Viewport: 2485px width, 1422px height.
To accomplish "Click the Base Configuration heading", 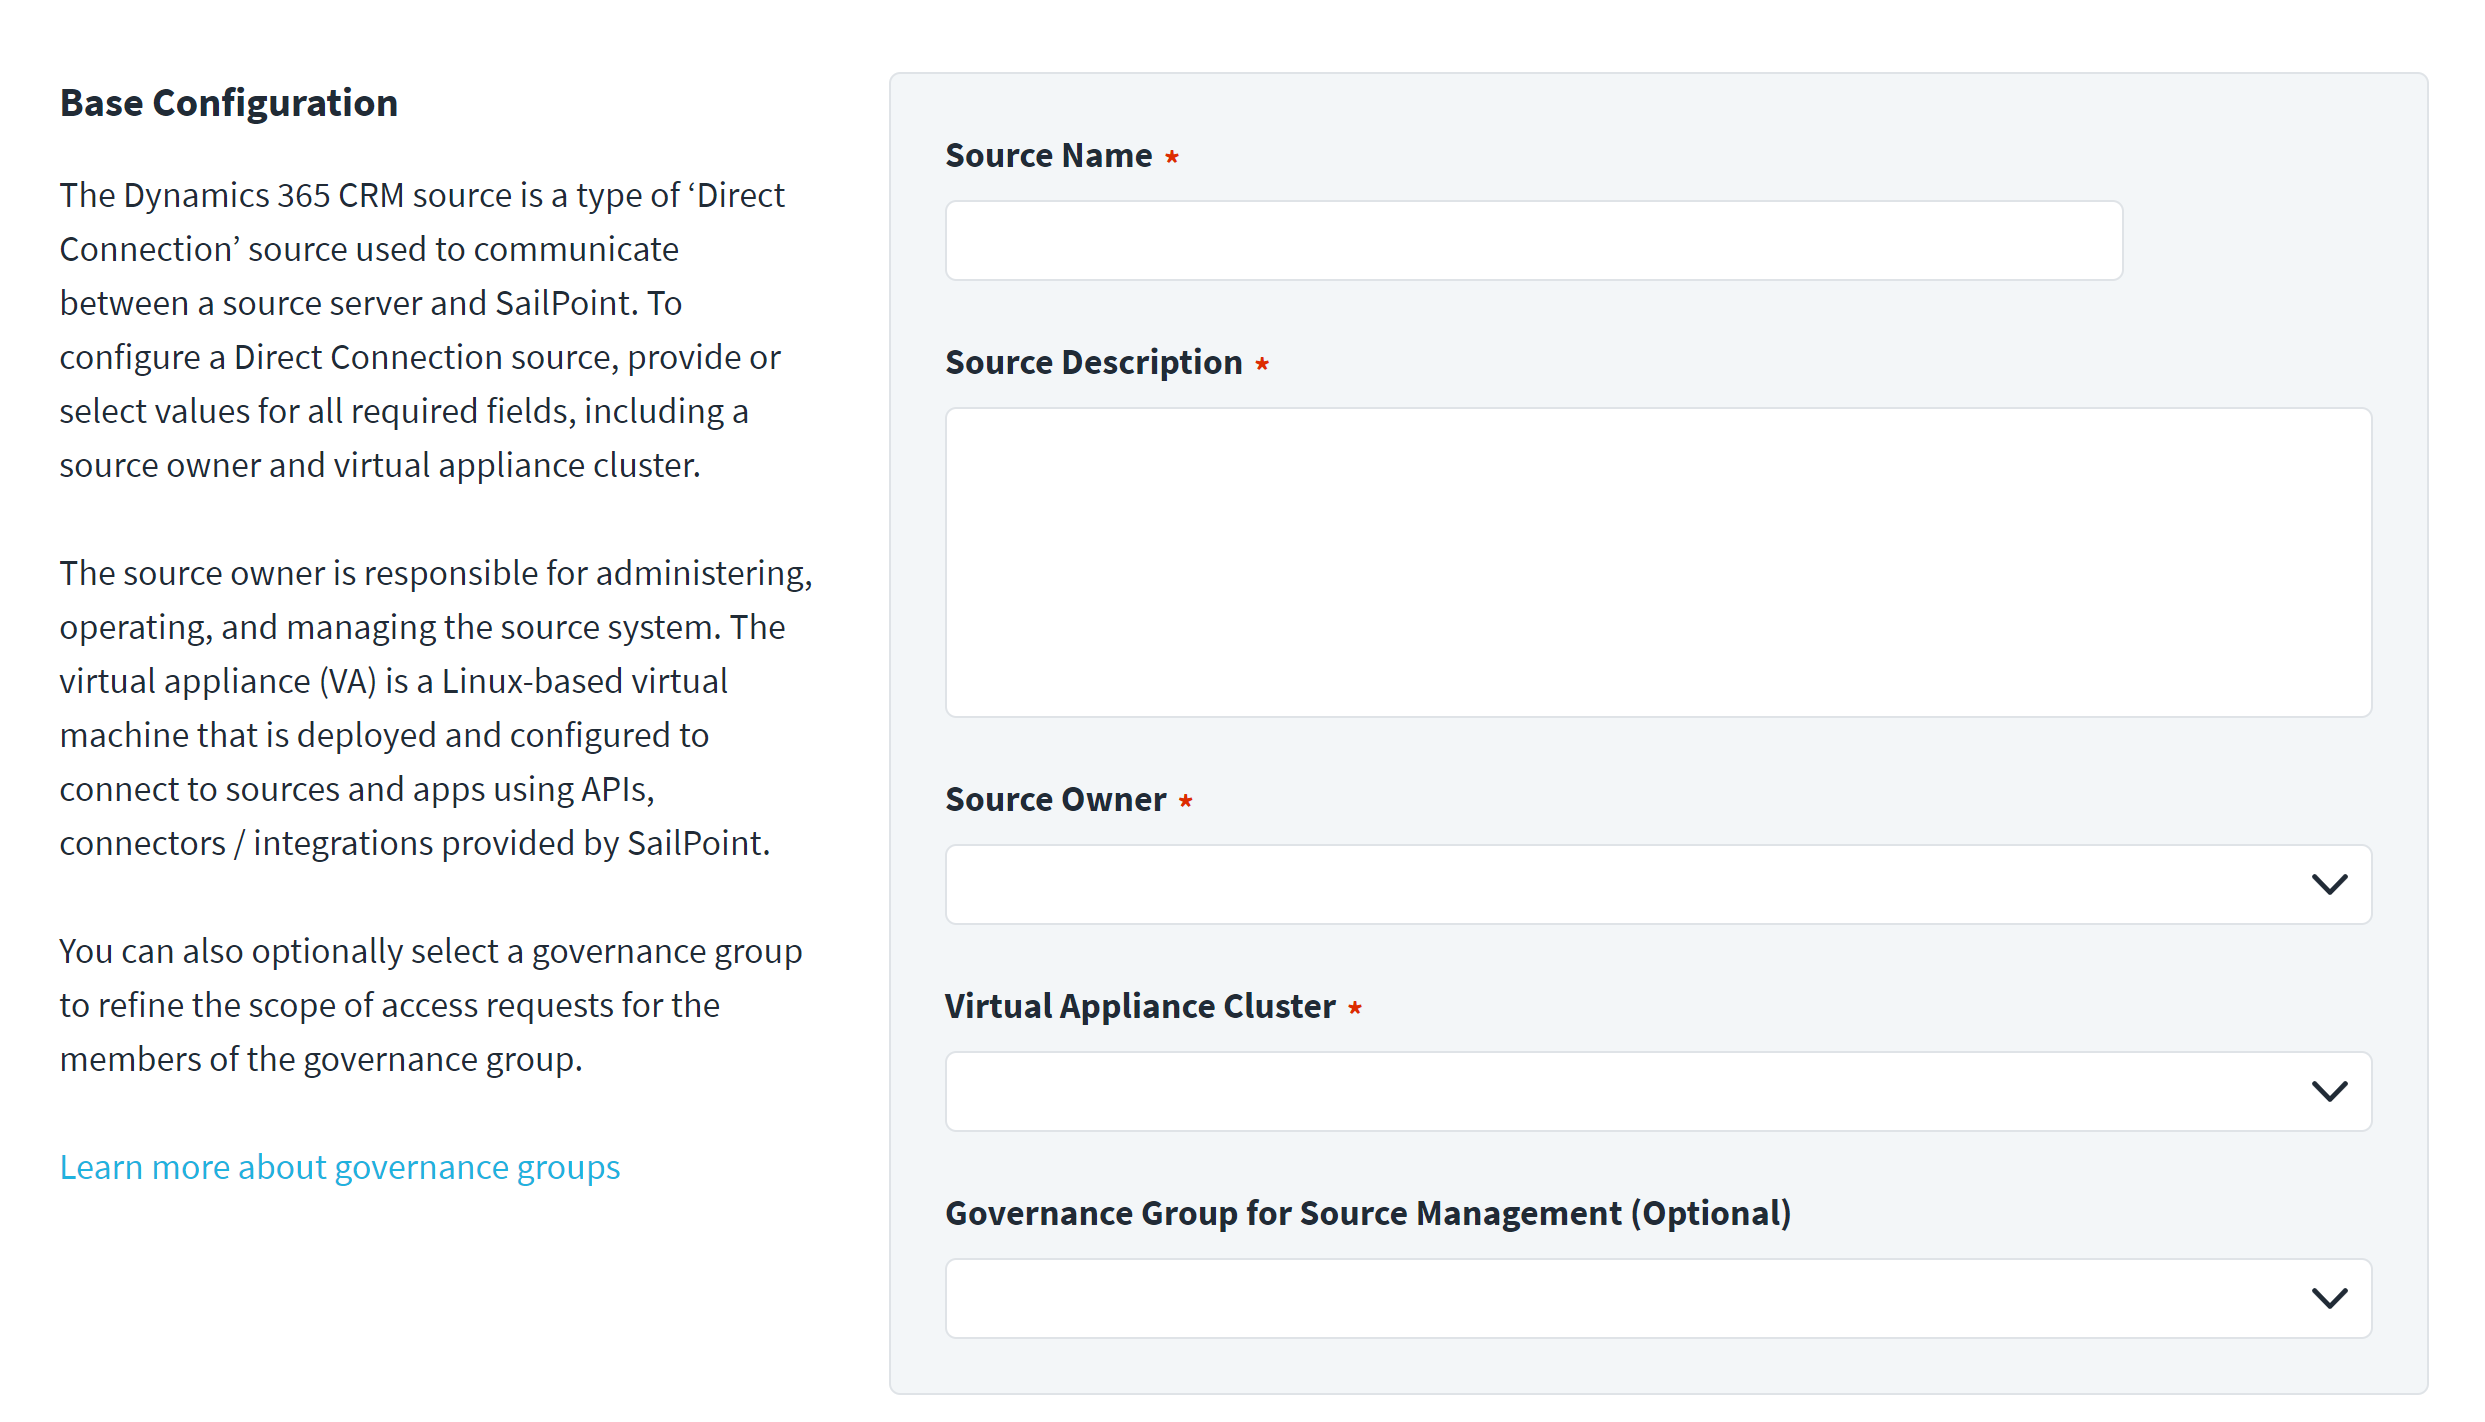I will pos(229,103).
